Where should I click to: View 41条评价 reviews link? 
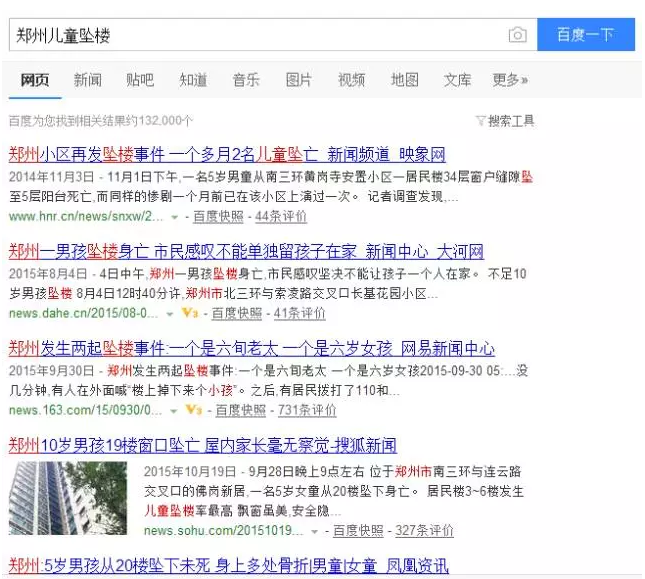point(299,313)
